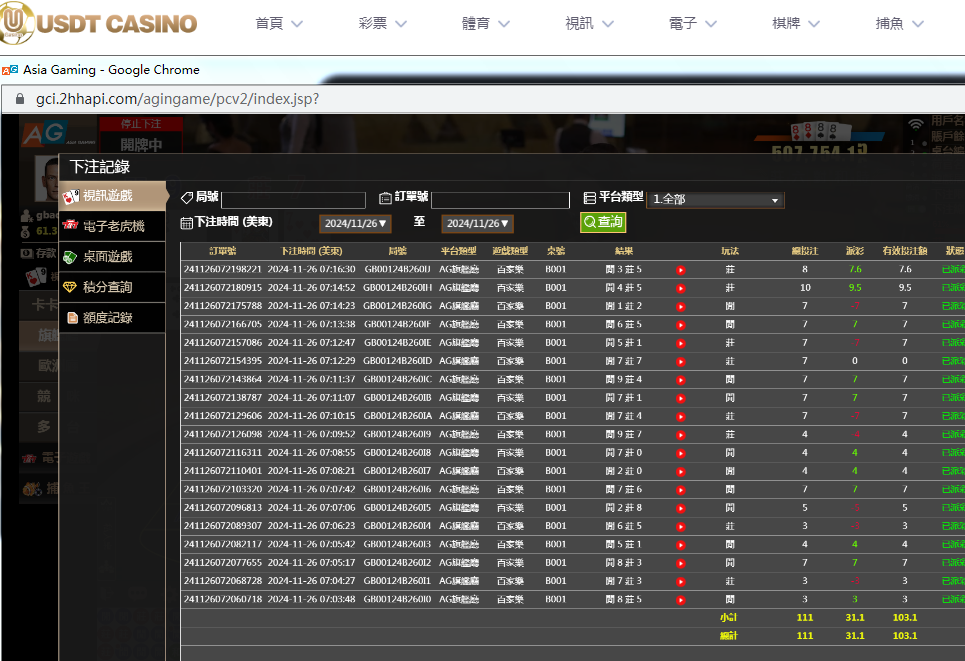Open the start date picker dropdown
Image resolution: width=965 pixels, height=661 pixels.
pos(355,224)
